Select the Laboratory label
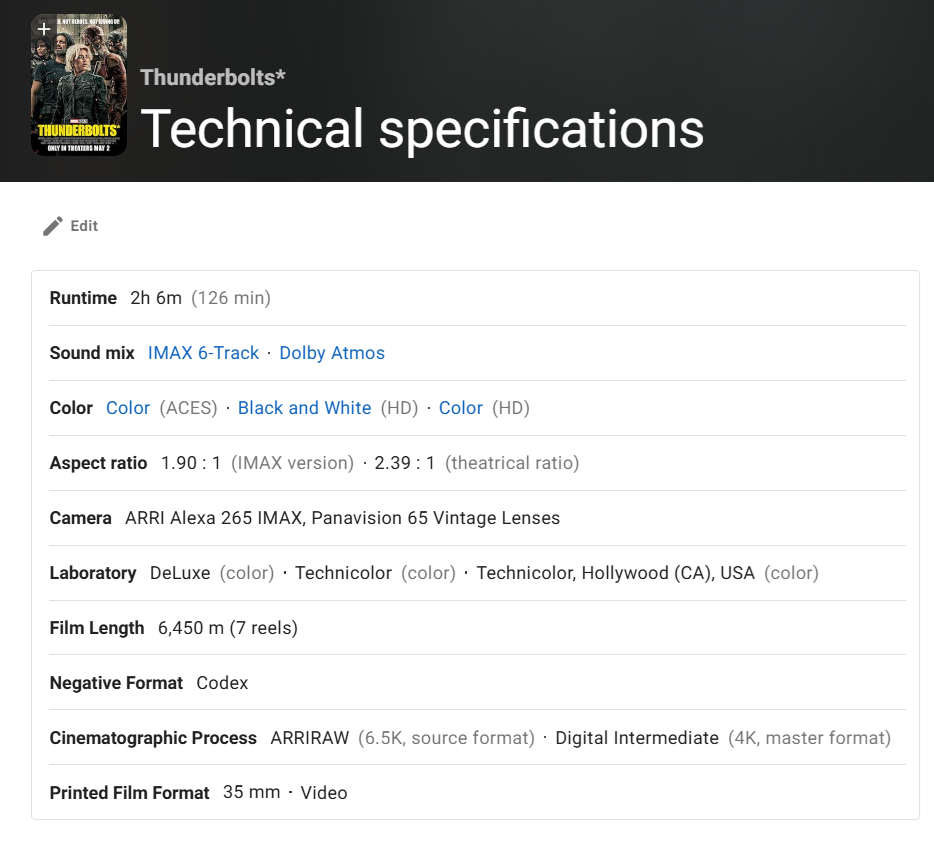Screen dimensions: 934x841 coord(93,573)
